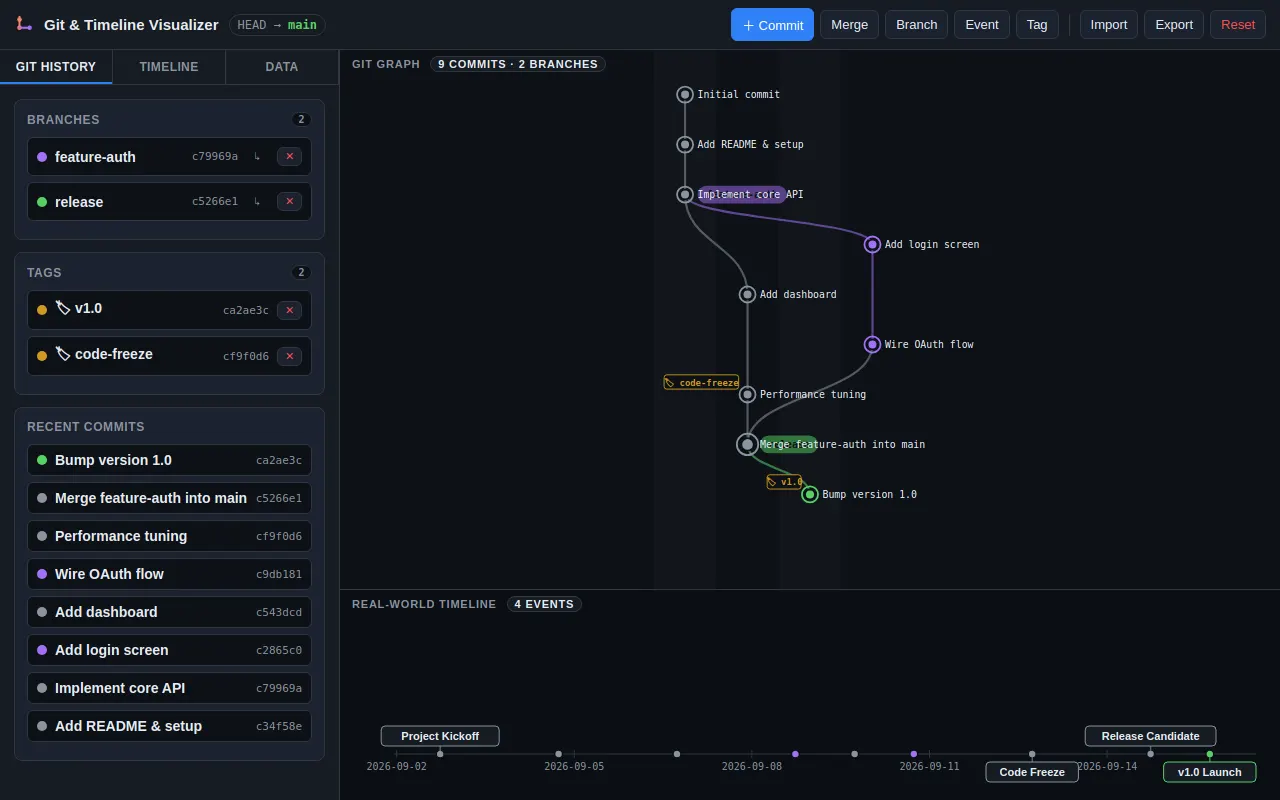Select Bump version 1.0 in Recent Commits
The width and height of the screenshot is (1280, 800).
tap(169, 460)
